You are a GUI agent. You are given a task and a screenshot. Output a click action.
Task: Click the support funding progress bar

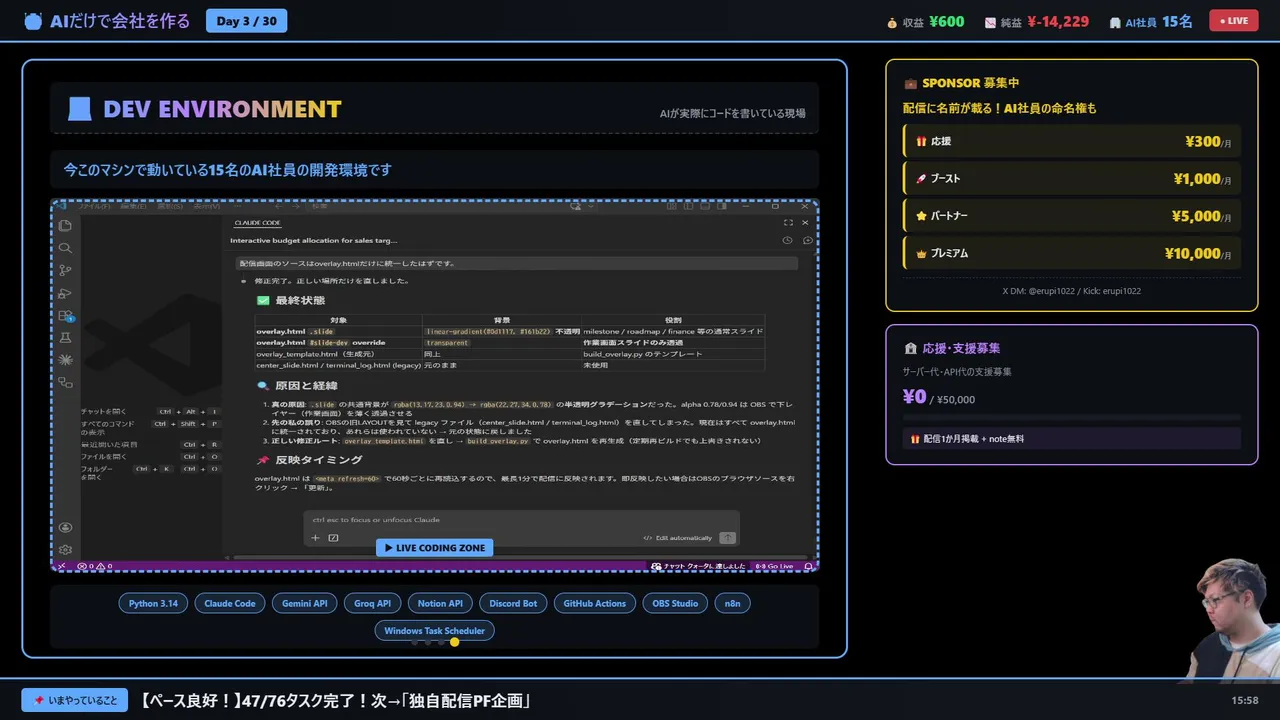coord(1072,417)
